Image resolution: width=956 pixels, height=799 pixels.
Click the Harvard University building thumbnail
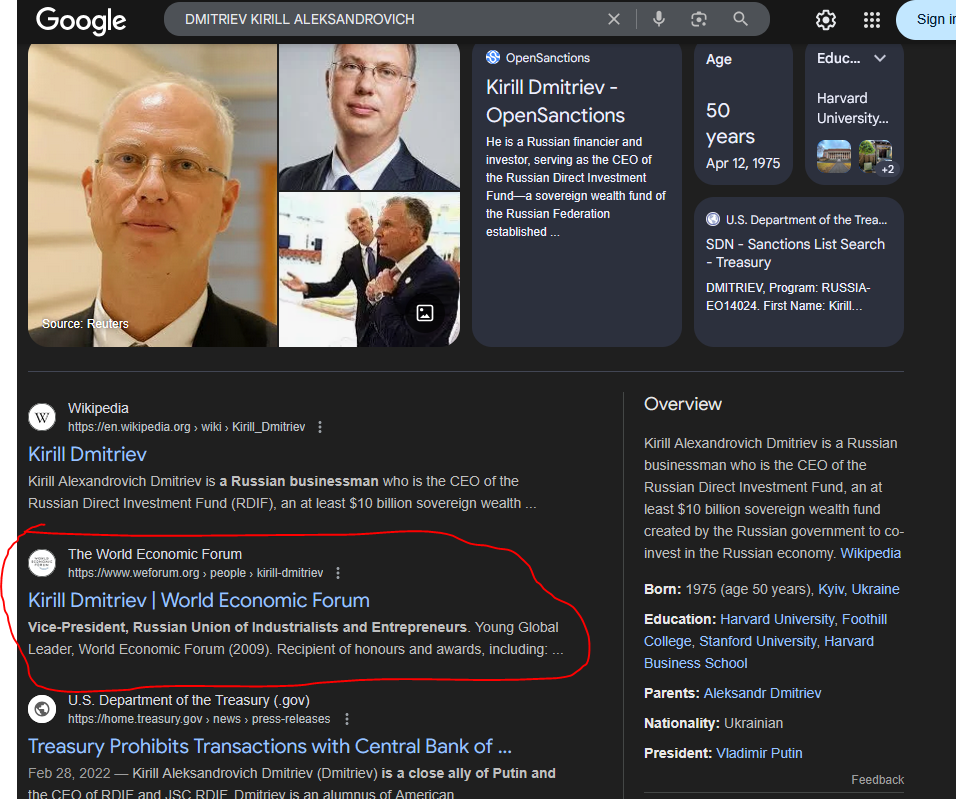(x=833, y=156)
